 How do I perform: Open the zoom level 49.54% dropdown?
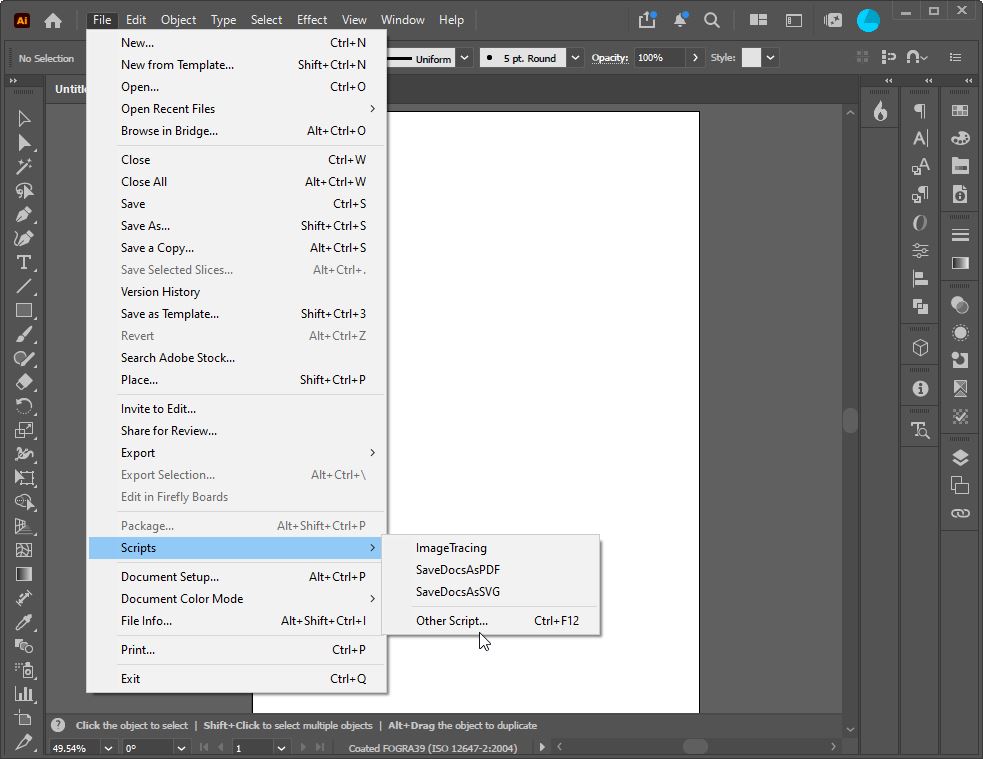108,748
